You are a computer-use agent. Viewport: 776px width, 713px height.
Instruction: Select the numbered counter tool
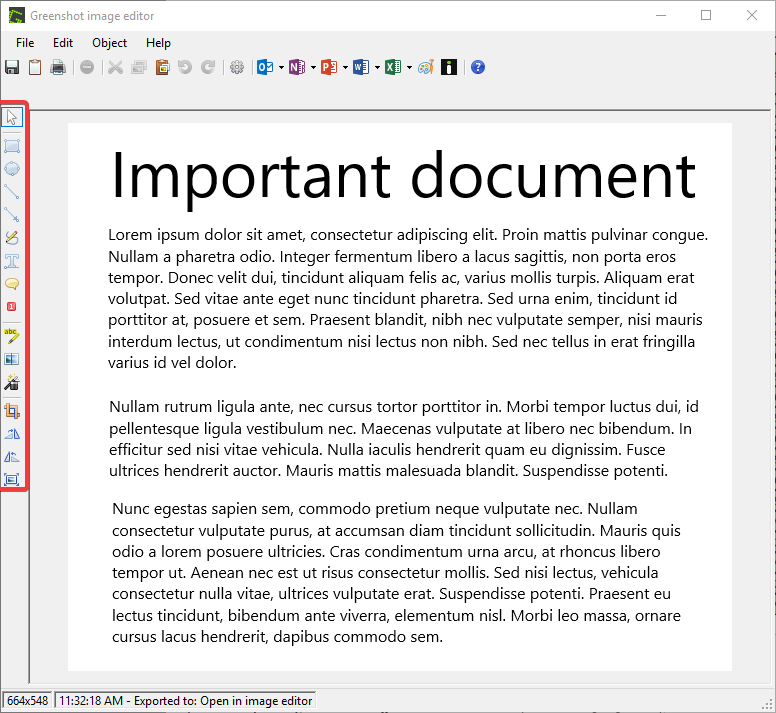click(x=12, y=307)
